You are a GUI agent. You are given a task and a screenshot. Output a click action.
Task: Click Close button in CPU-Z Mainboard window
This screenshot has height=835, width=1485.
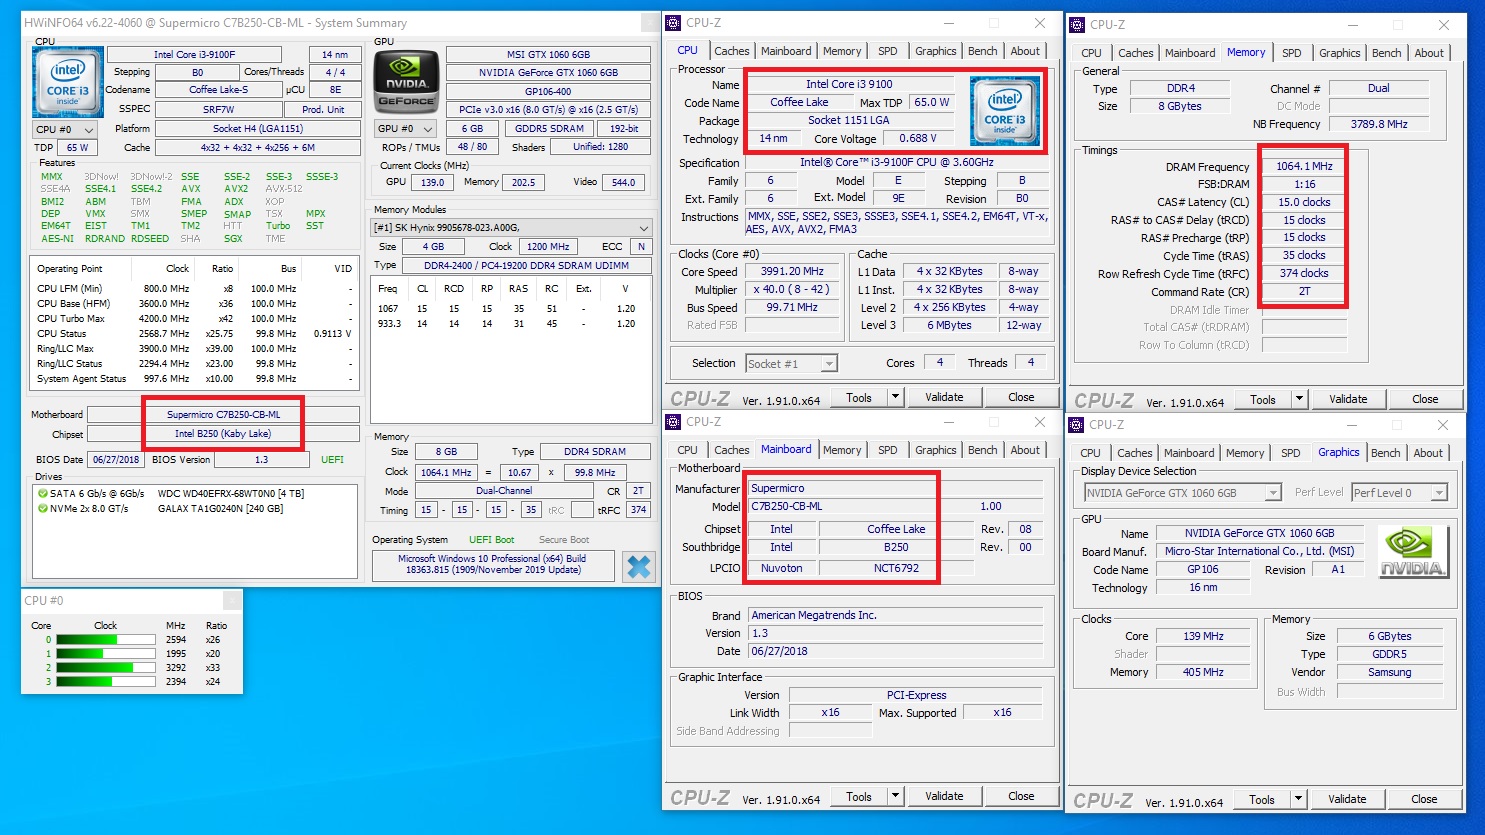[1021, 796]
